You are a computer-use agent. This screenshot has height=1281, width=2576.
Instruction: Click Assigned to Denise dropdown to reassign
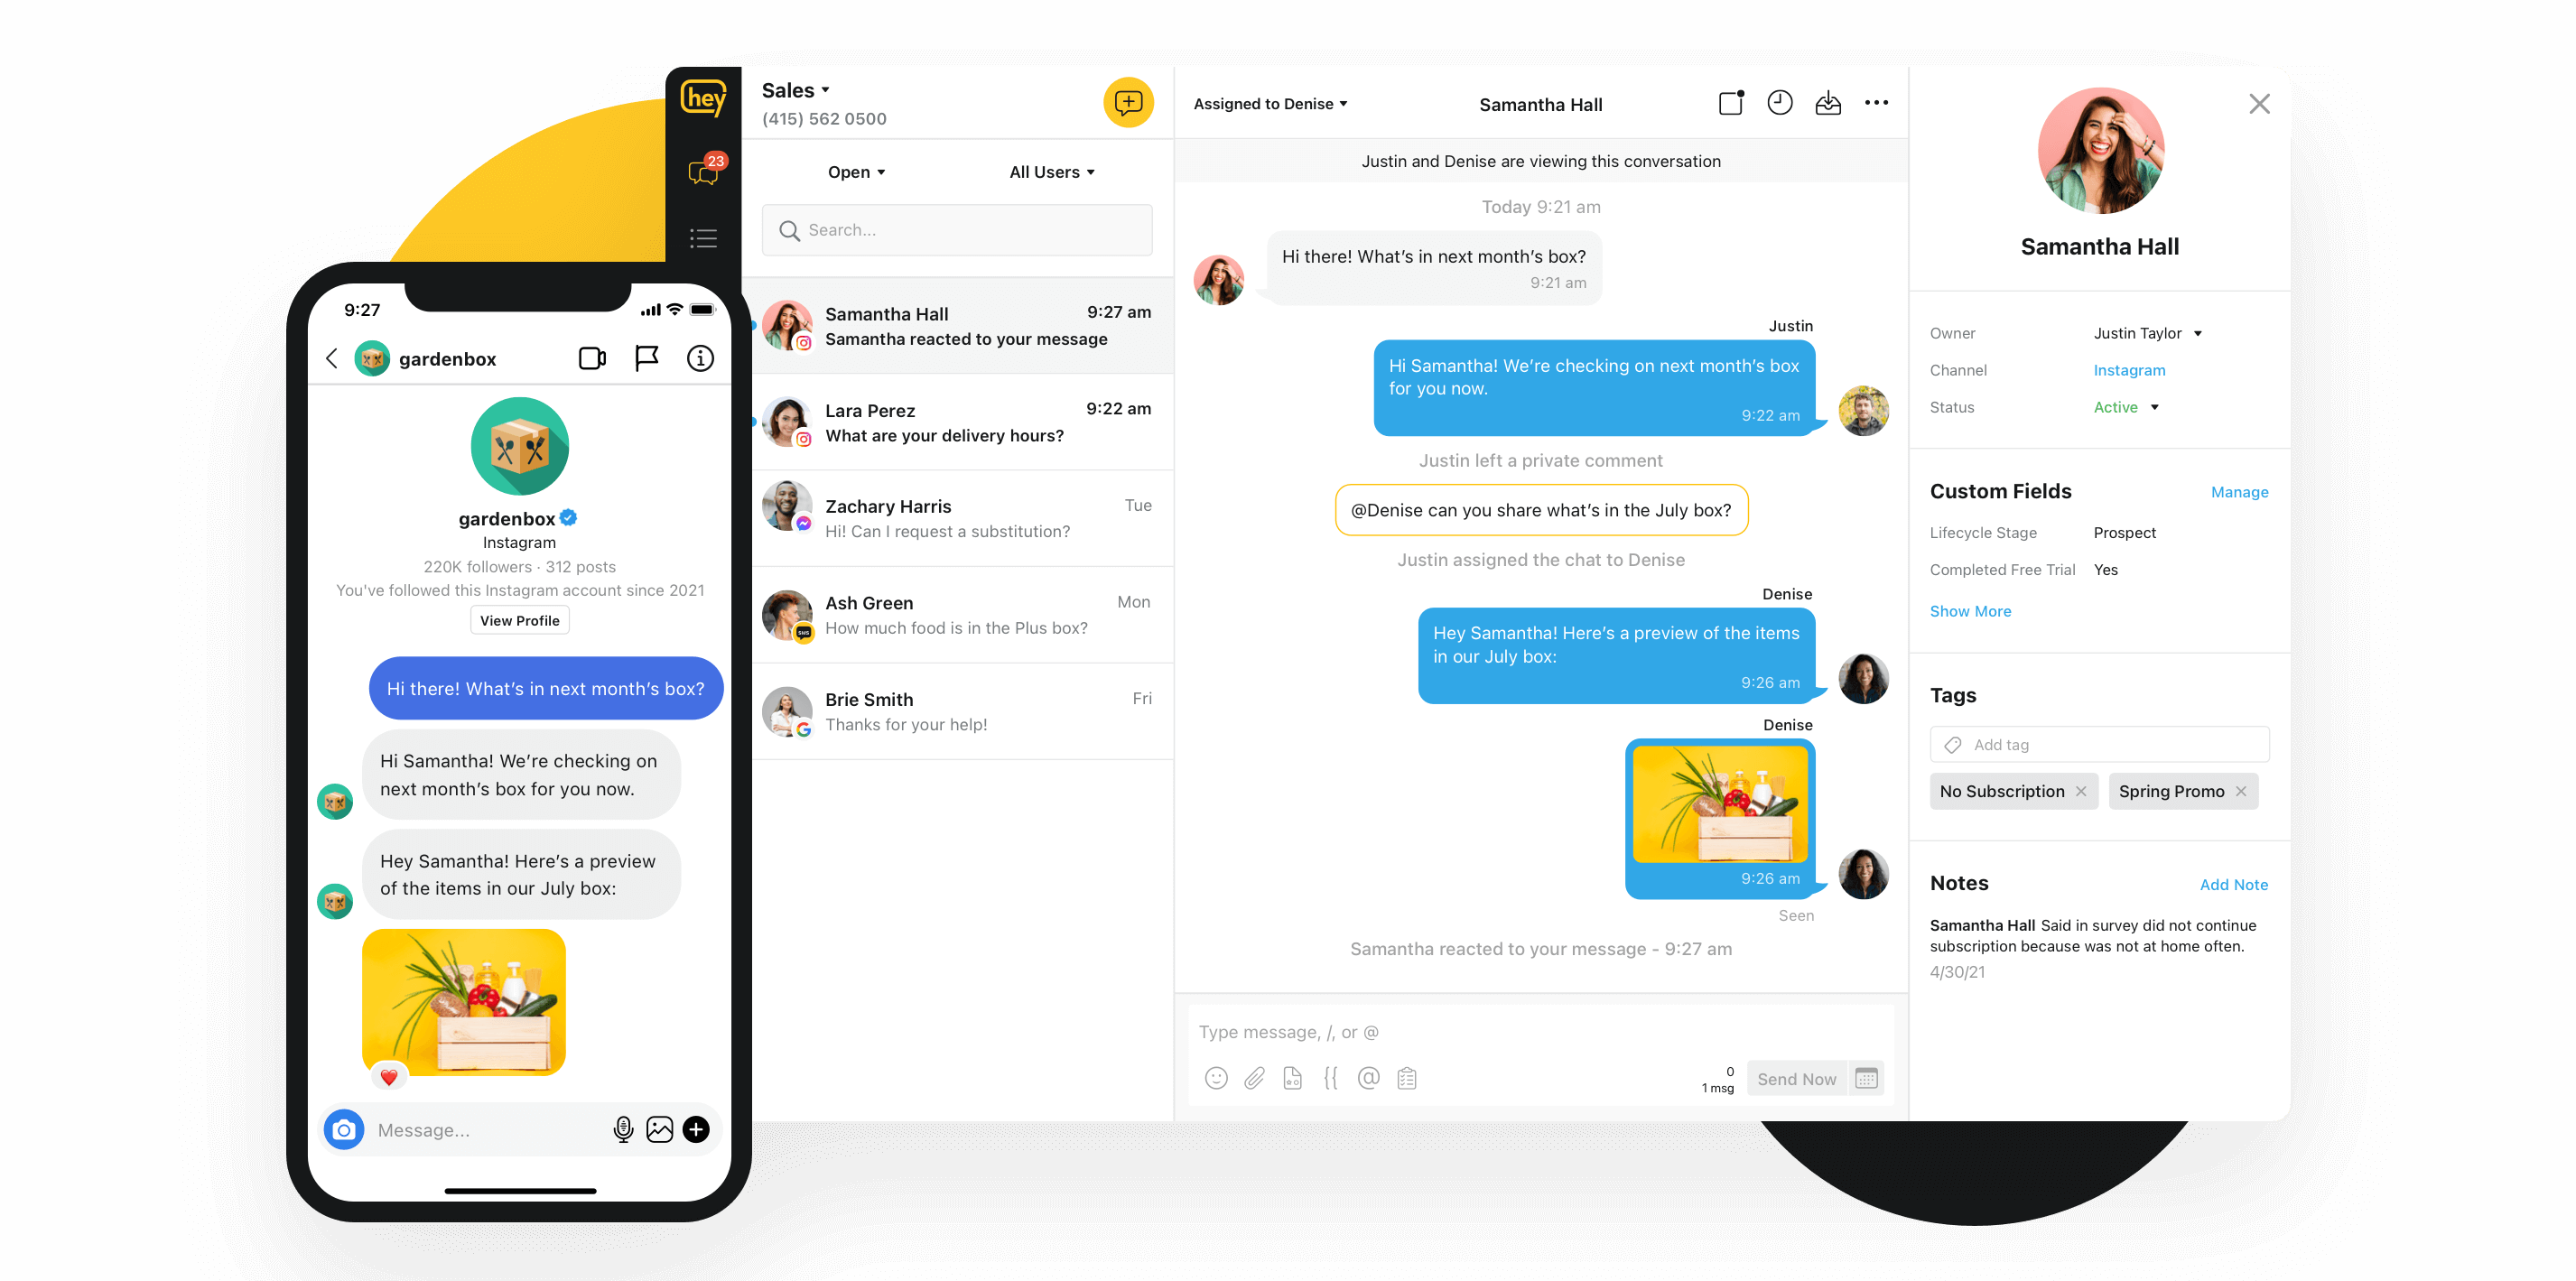point(1271,104)
